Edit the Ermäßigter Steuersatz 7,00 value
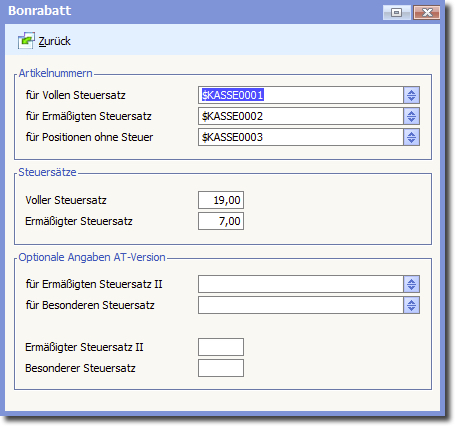This screenshot has width=455, height=426. [221, 221]
